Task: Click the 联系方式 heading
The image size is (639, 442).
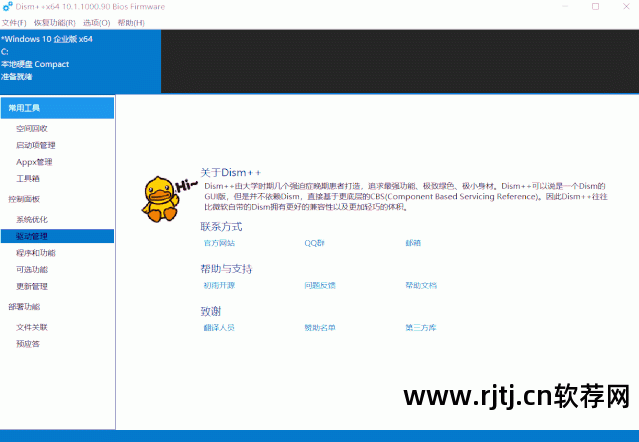Action: click(x=221, y=227)
